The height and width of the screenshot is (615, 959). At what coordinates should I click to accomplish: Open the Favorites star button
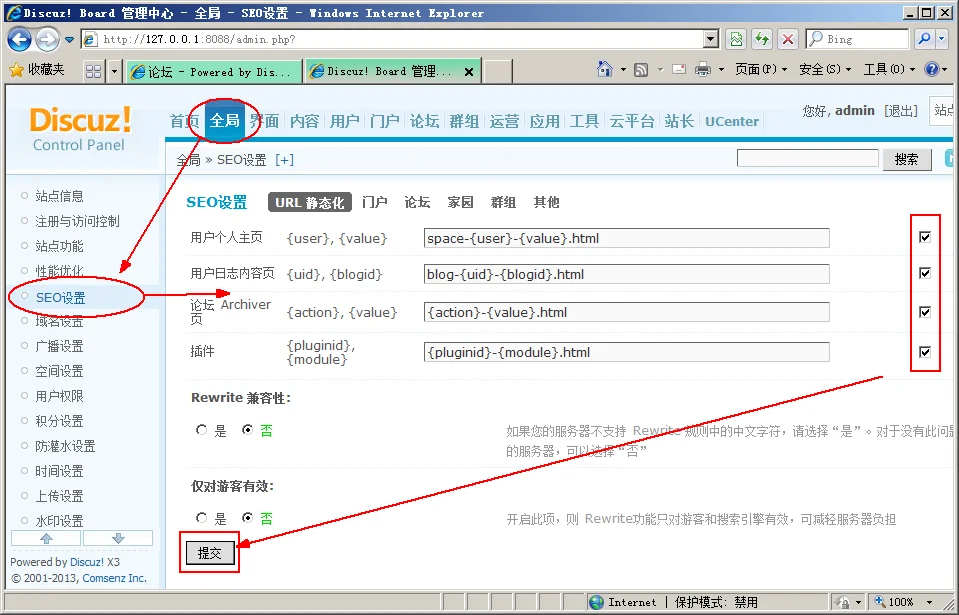[37, 70]
